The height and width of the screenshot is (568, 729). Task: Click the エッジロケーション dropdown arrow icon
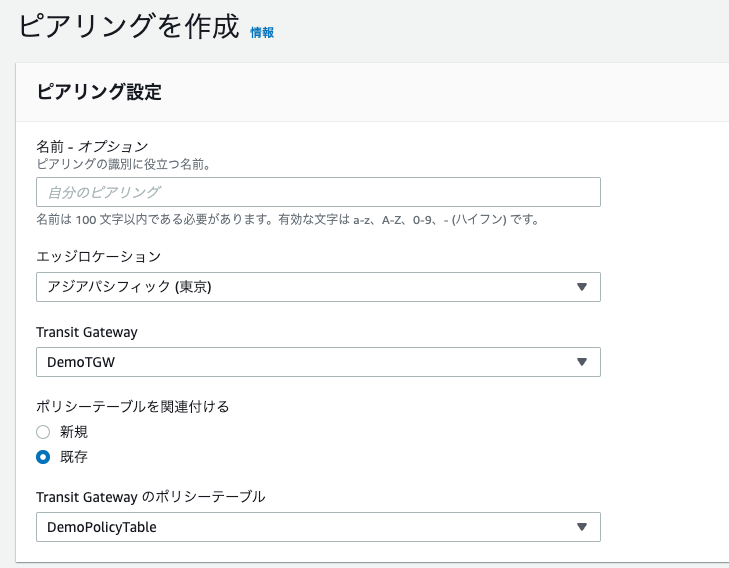(582, 287)
